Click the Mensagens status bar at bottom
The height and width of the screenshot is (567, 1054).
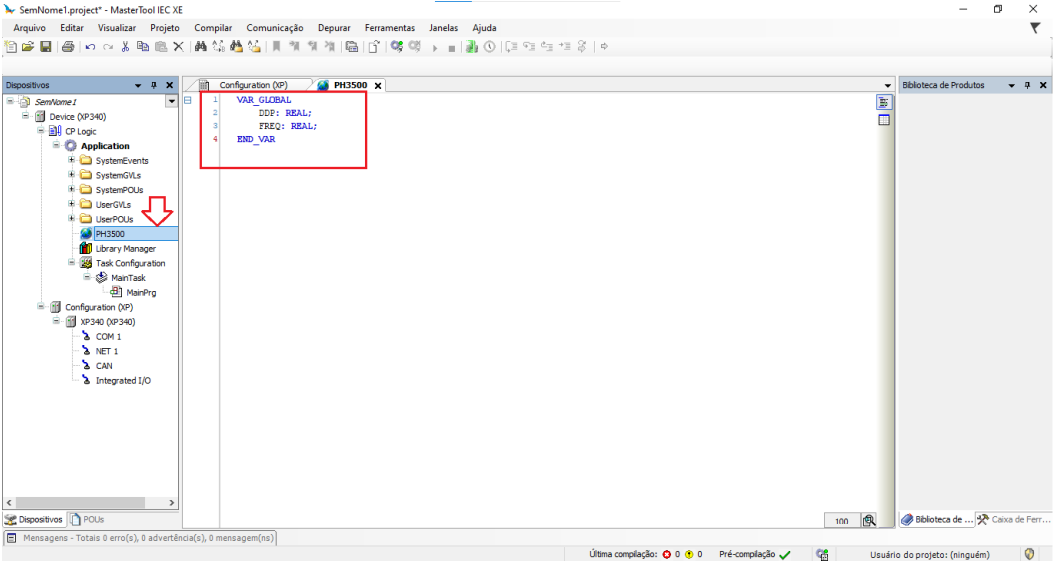140,538
